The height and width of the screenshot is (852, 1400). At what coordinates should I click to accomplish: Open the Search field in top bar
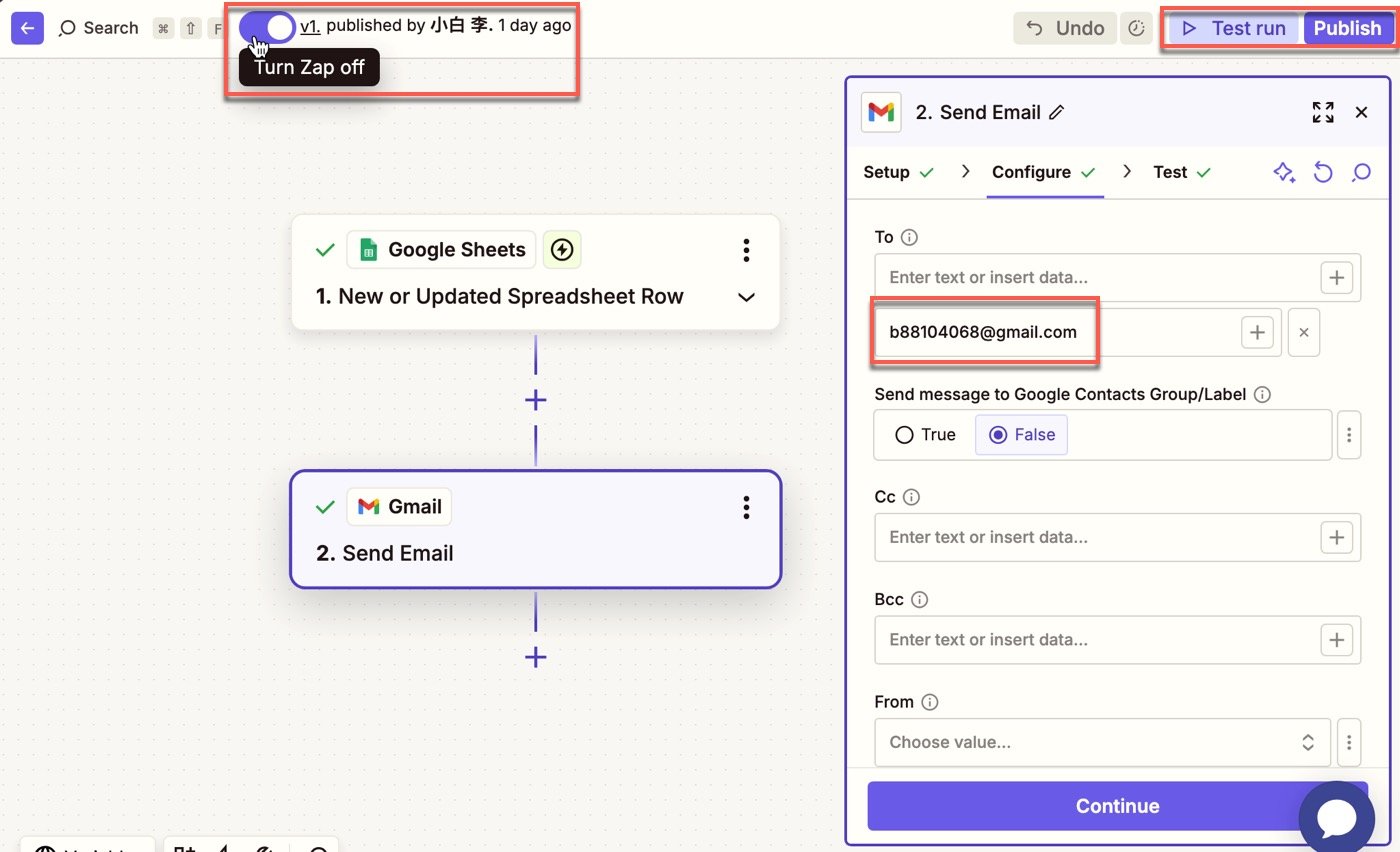tap(99, 28)
